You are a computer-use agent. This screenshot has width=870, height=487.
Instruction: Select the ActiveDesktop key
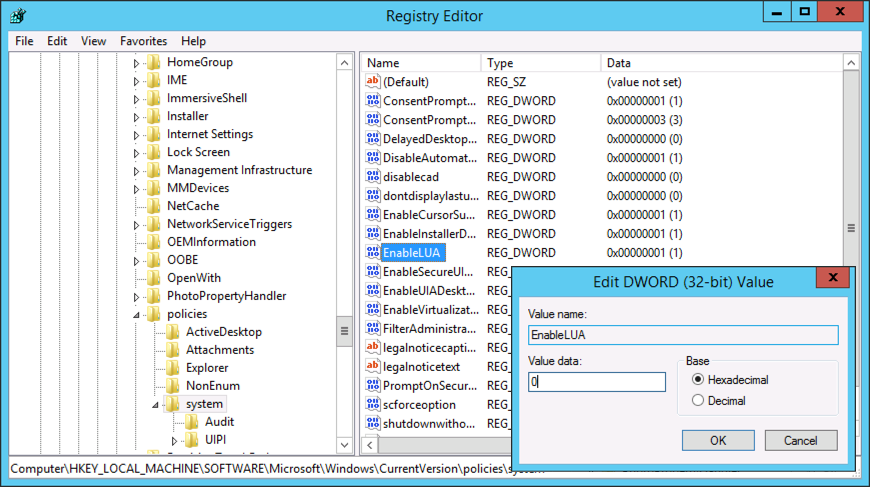224,332
